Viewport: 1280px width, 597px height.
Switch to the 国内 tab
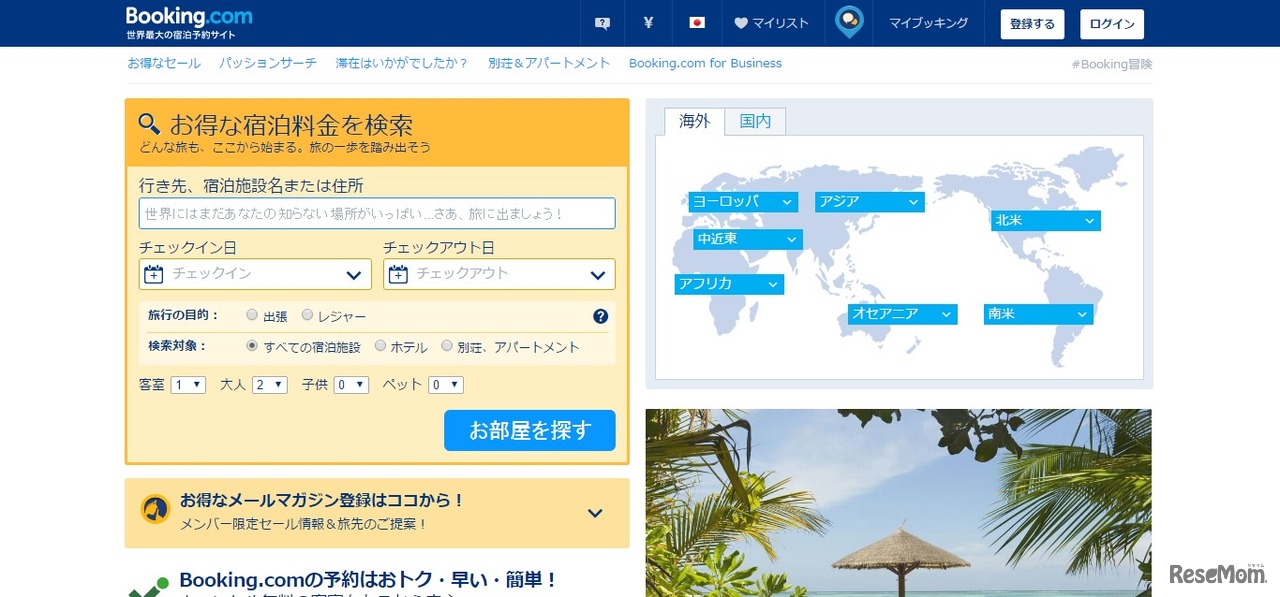tap(755, 121)
